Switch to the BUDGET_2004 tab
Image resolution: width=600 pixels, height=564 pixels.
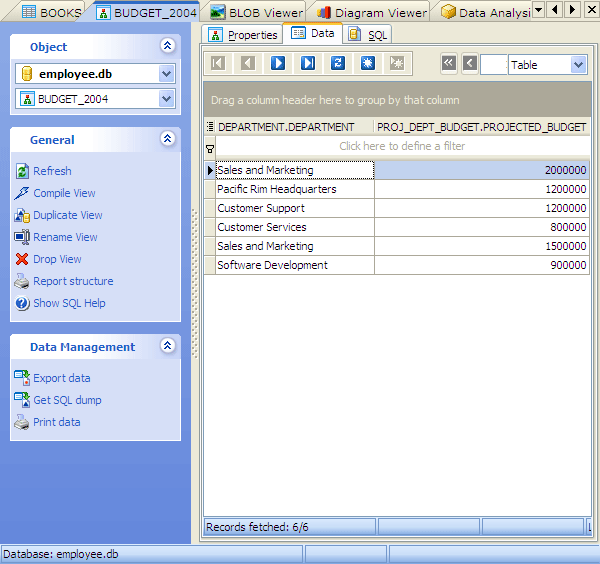pyautogui.click(x=146, y=13)
